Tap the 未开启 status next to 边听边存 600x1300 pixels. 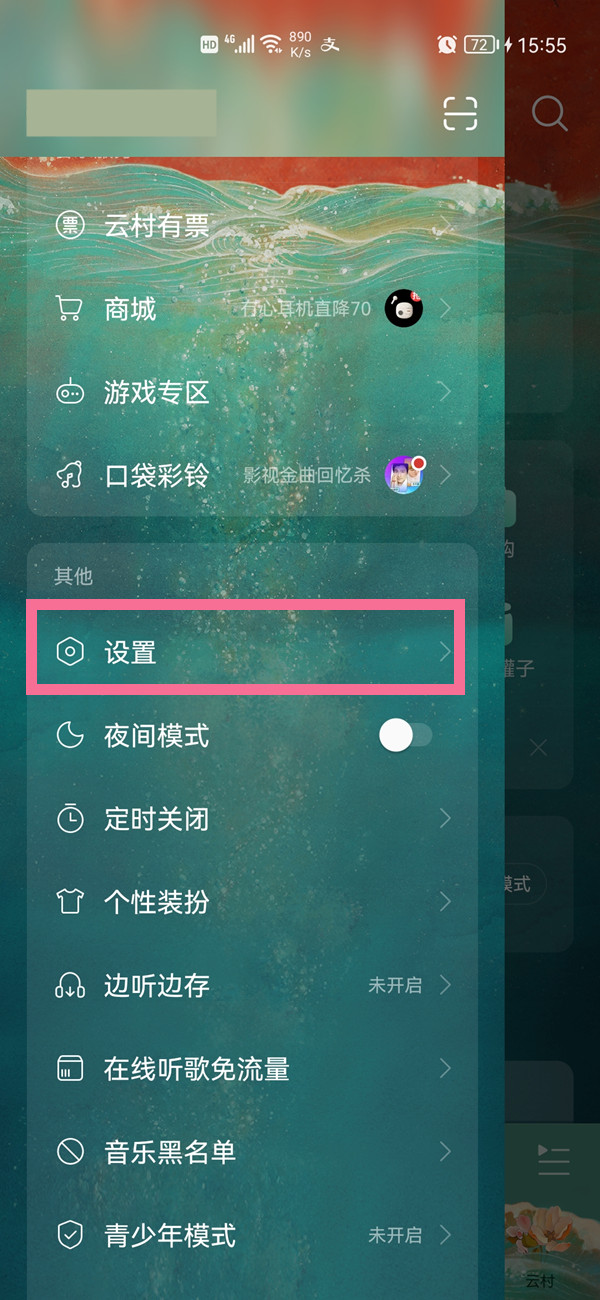[x=395, y=986]
